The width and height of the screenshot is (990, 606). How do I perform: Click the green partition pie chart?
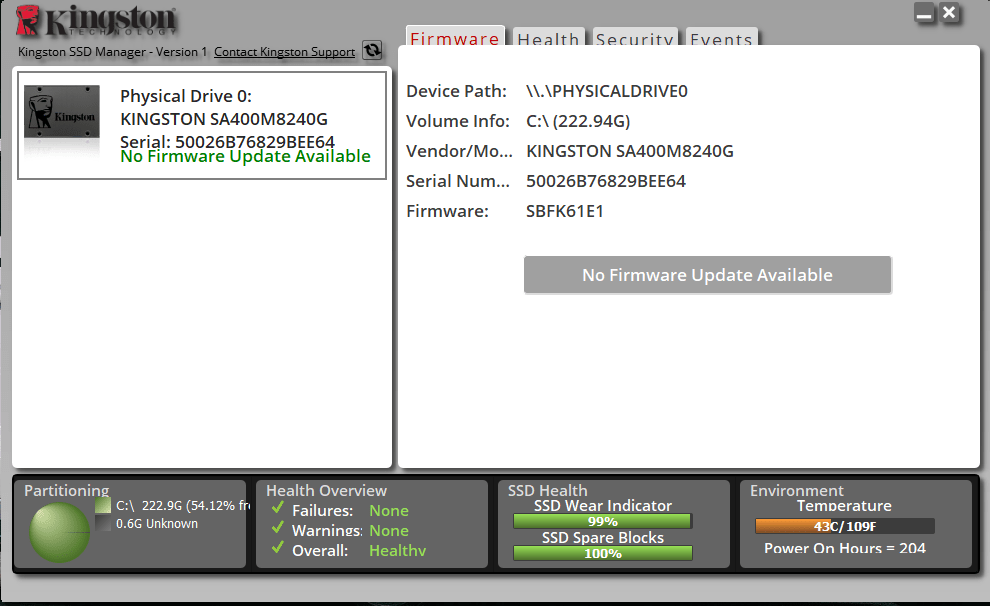(x=59, y=532)
